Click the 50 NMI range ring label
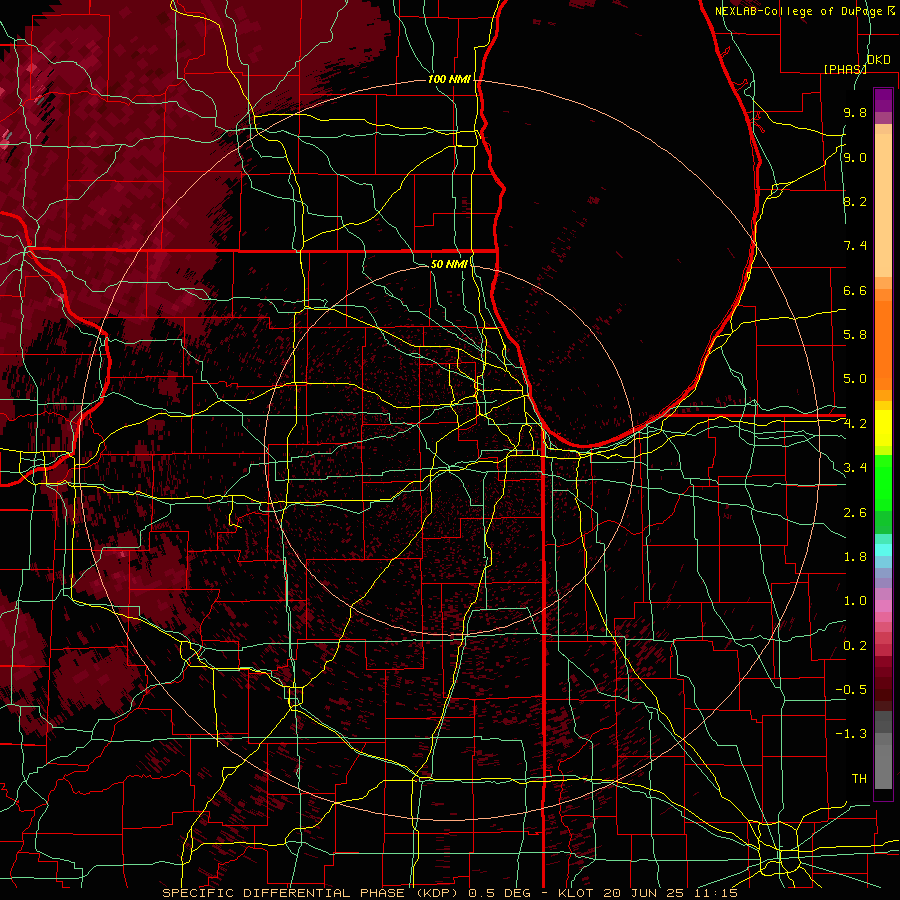The image size is (900, 900). (x=449, y=264)
